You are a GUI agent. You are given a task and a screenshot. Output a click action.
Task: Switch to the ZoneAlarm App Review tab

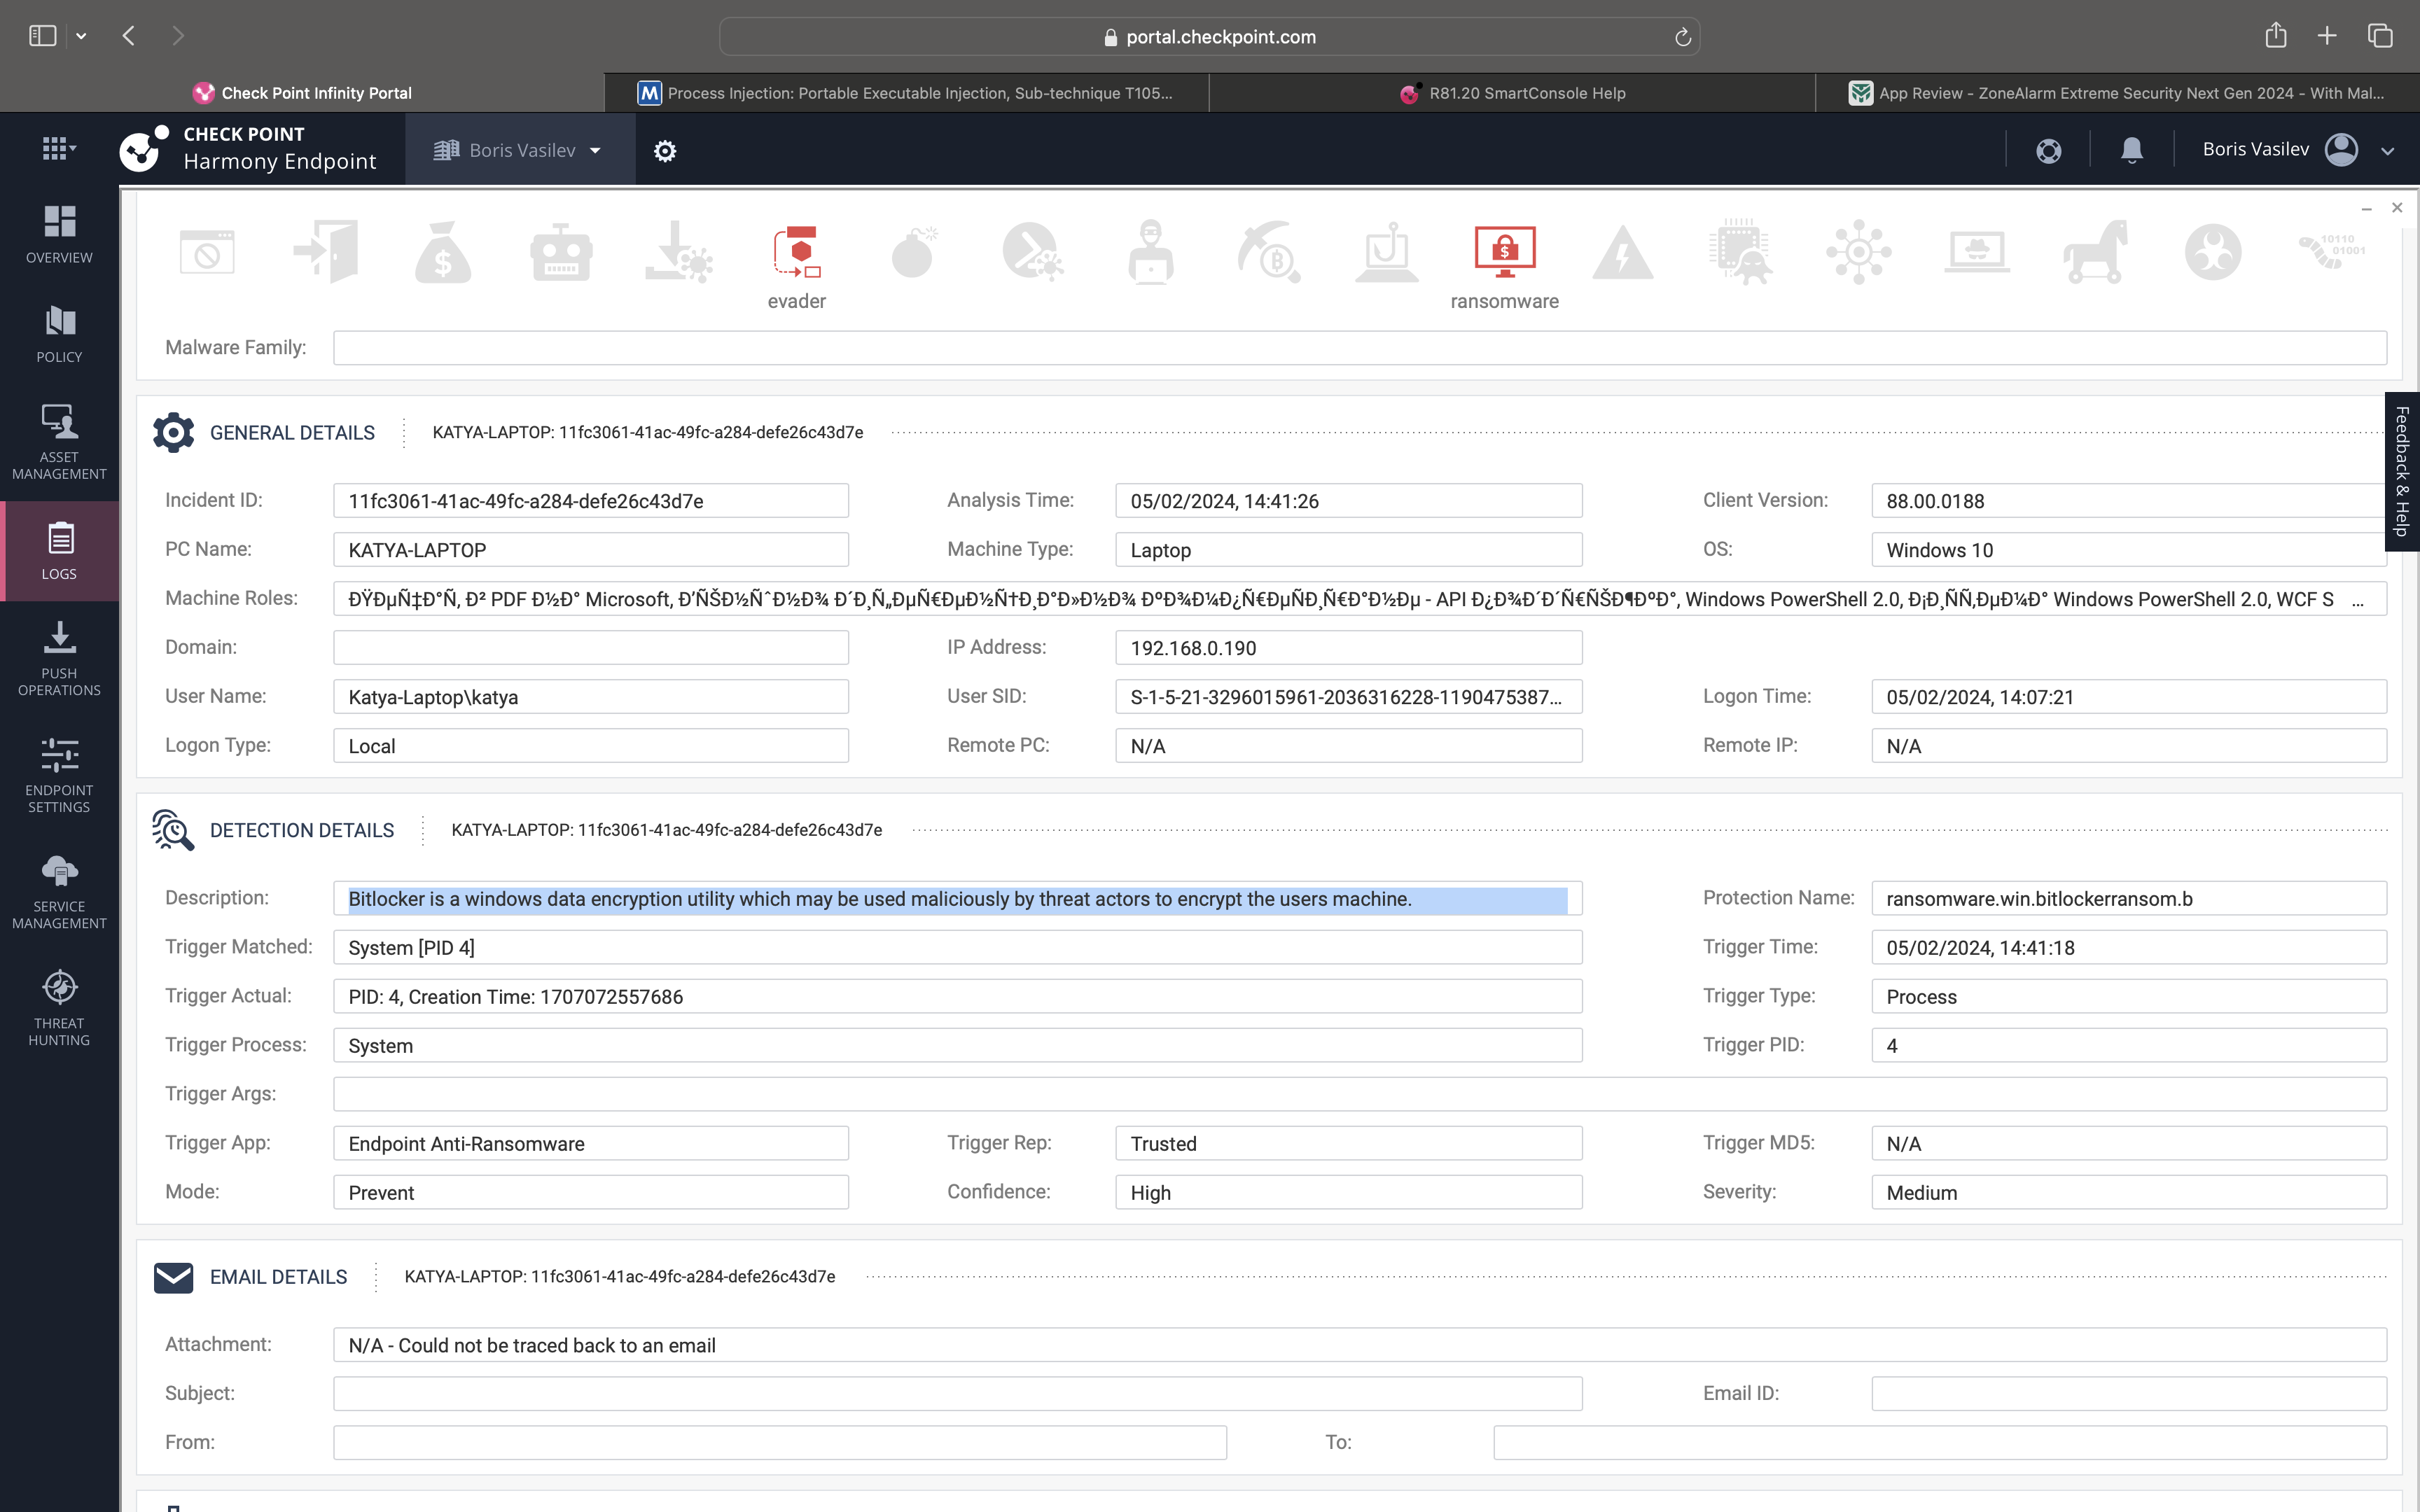[2117, 93]
